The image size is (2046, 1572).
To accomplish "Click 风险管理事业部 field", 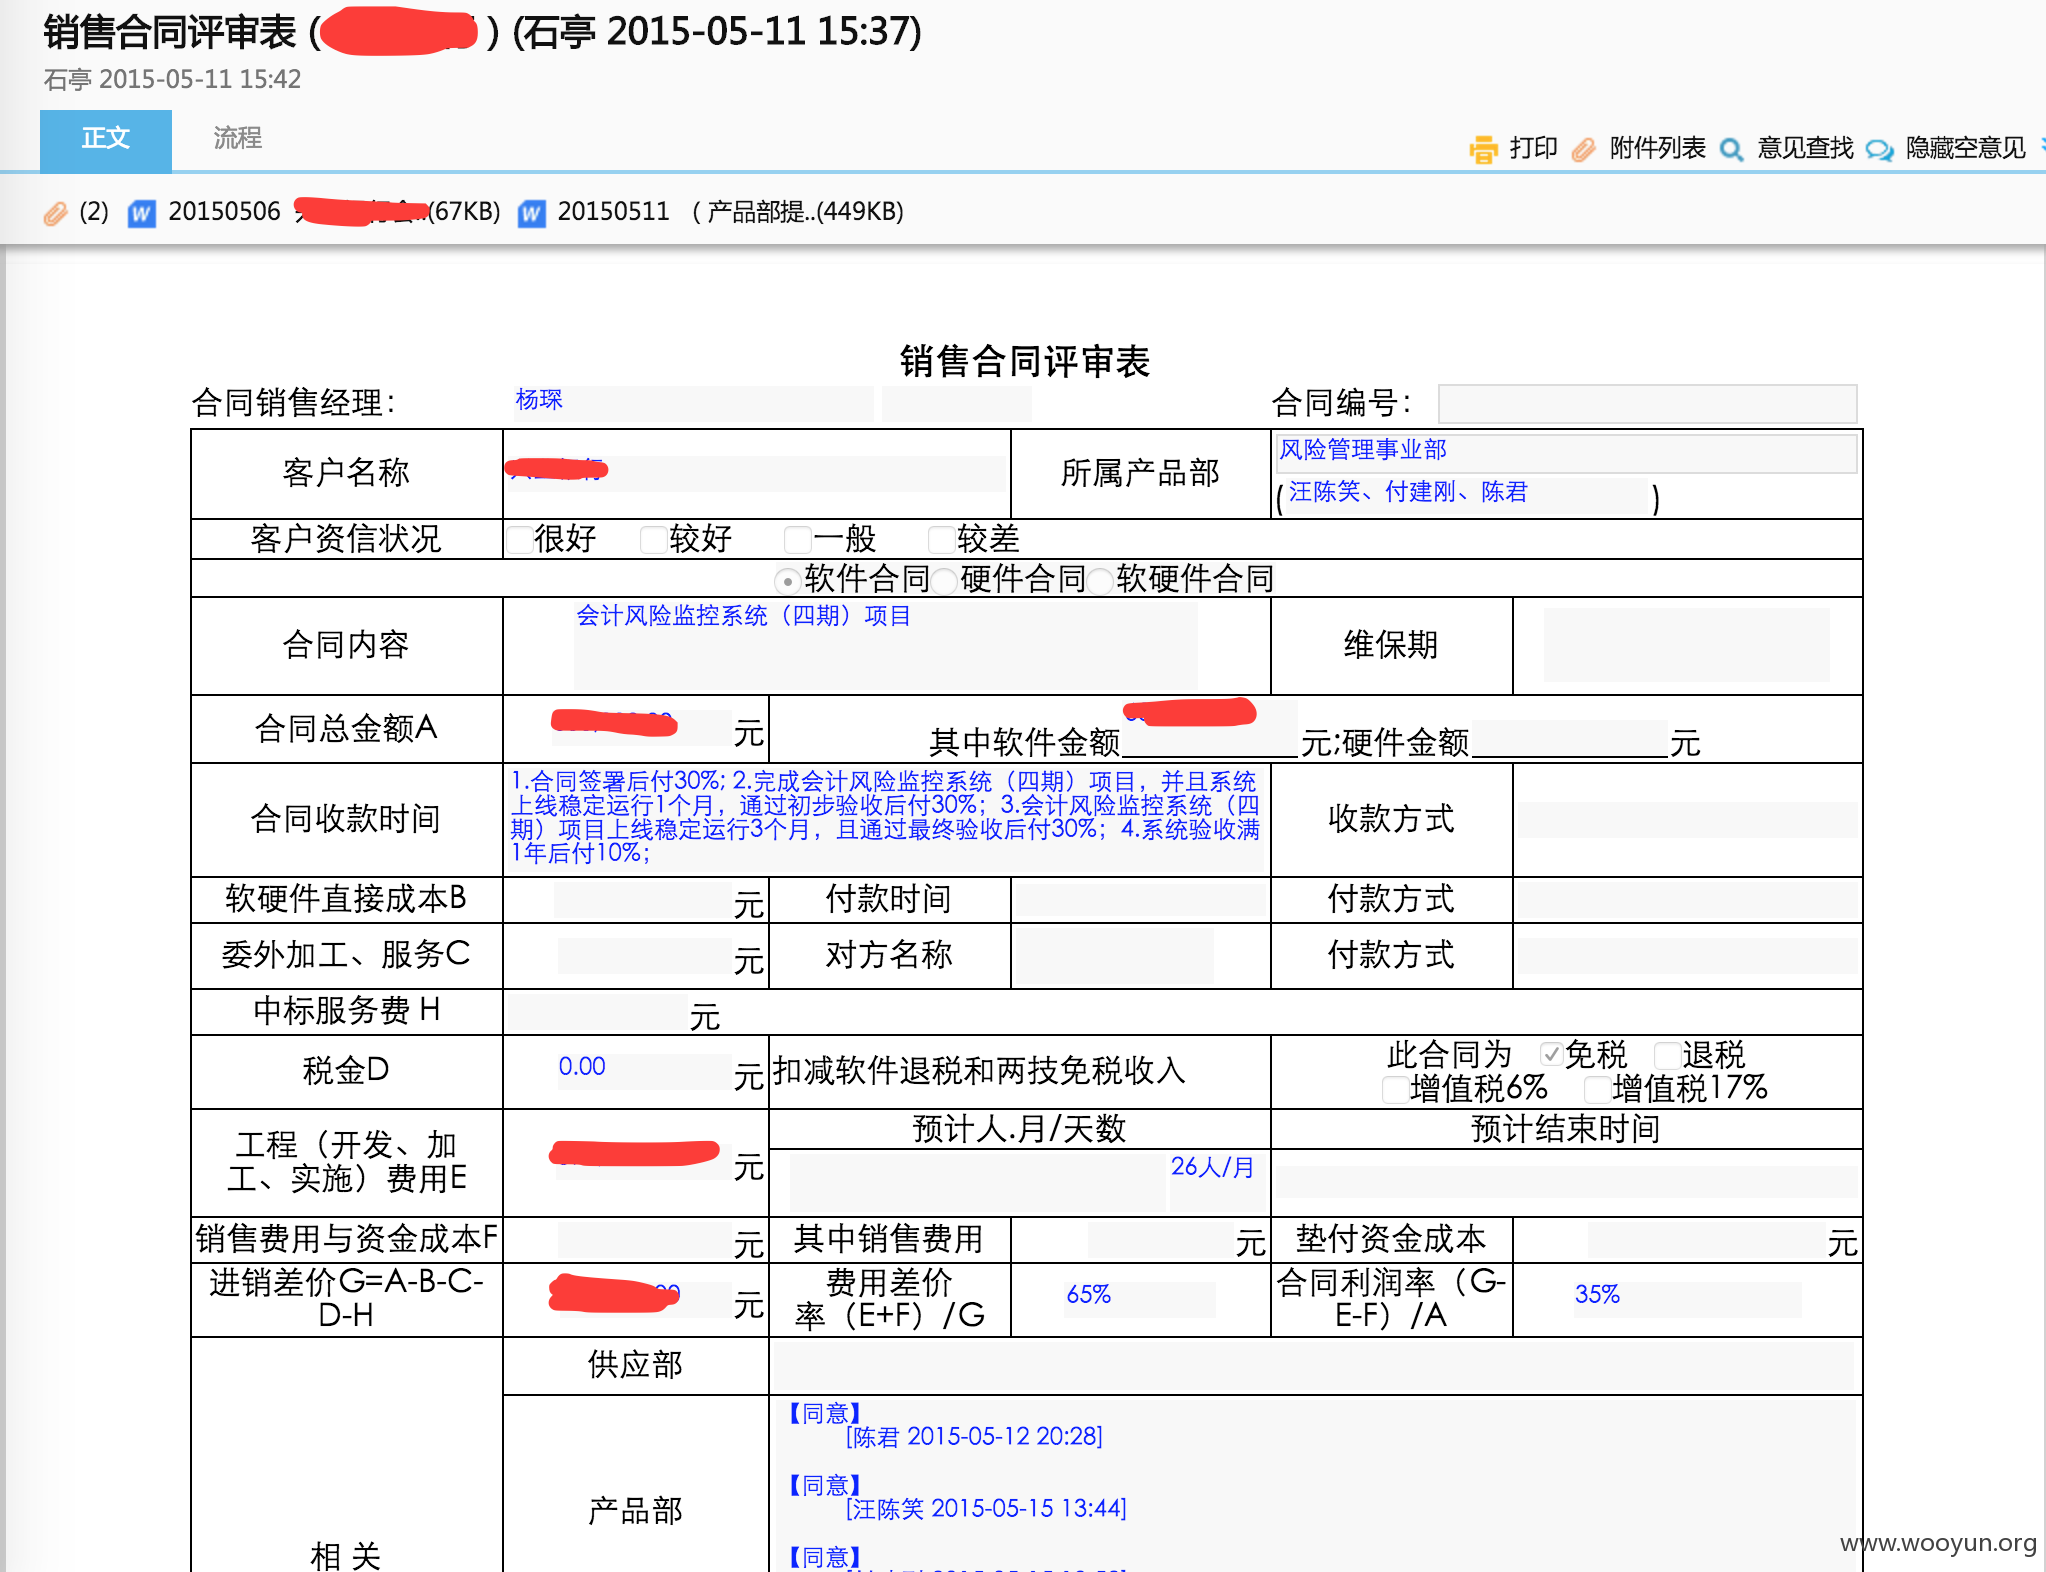I will pyautogui.click(x=1567, y=452).
